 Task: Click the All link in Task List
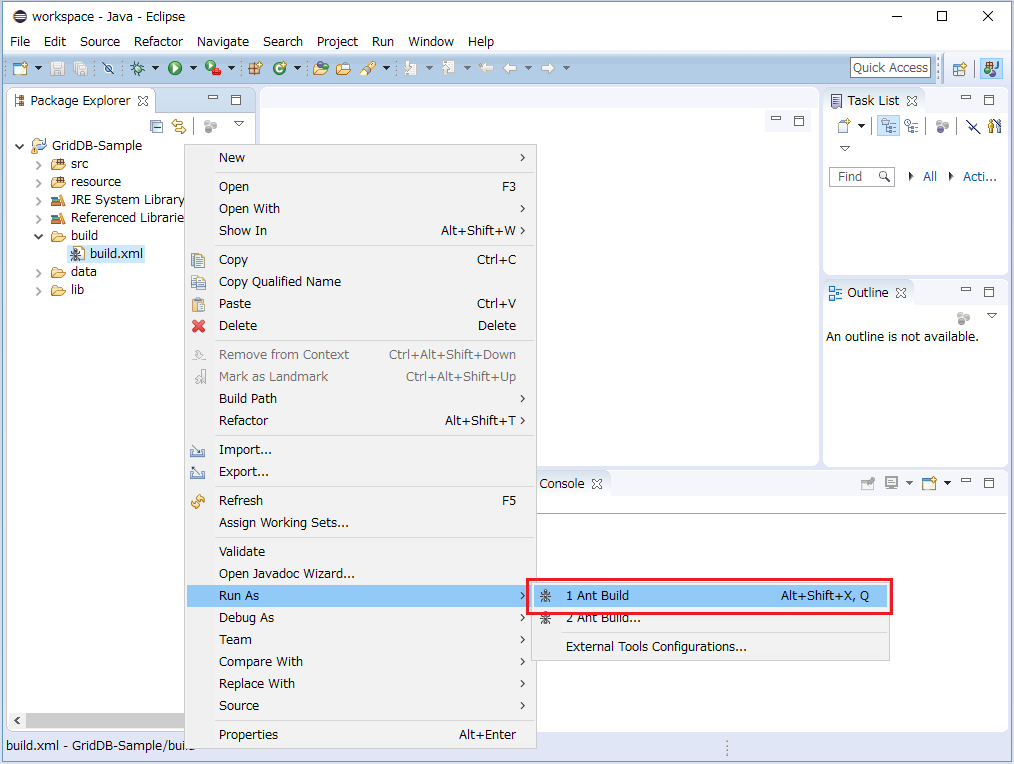pos(929,177)
